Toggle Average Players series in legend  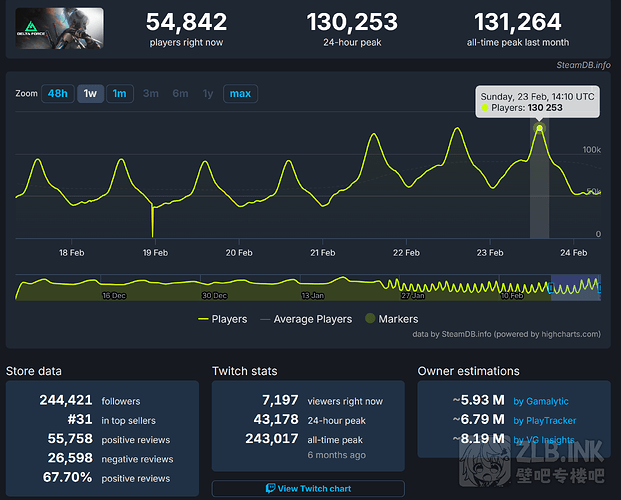tap(306, 319)
